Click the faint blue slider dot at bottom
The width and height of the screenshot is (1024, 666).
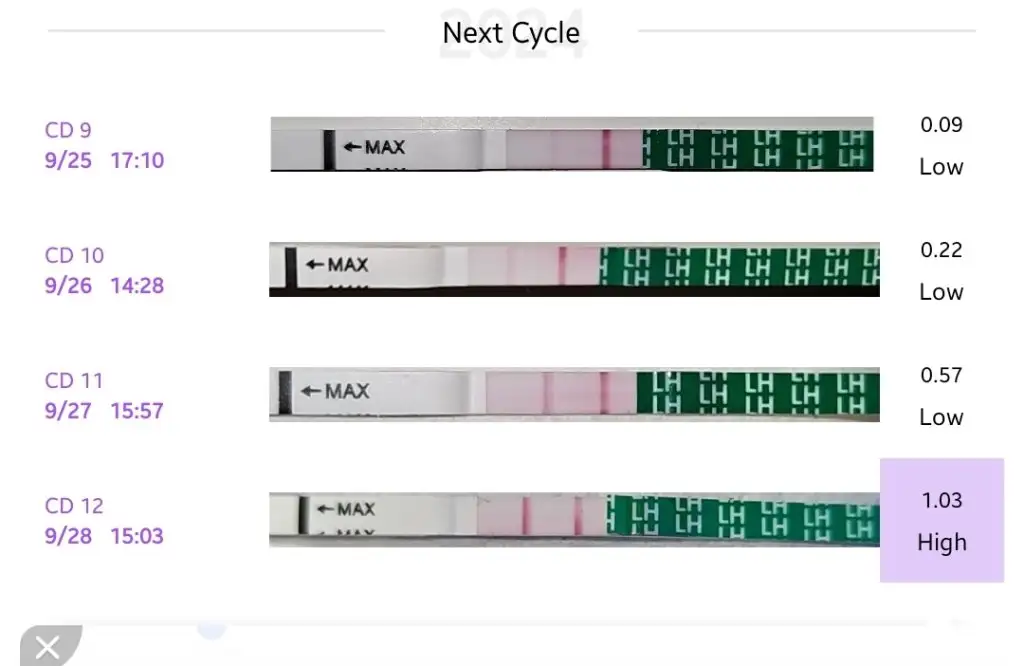[211, 627]
